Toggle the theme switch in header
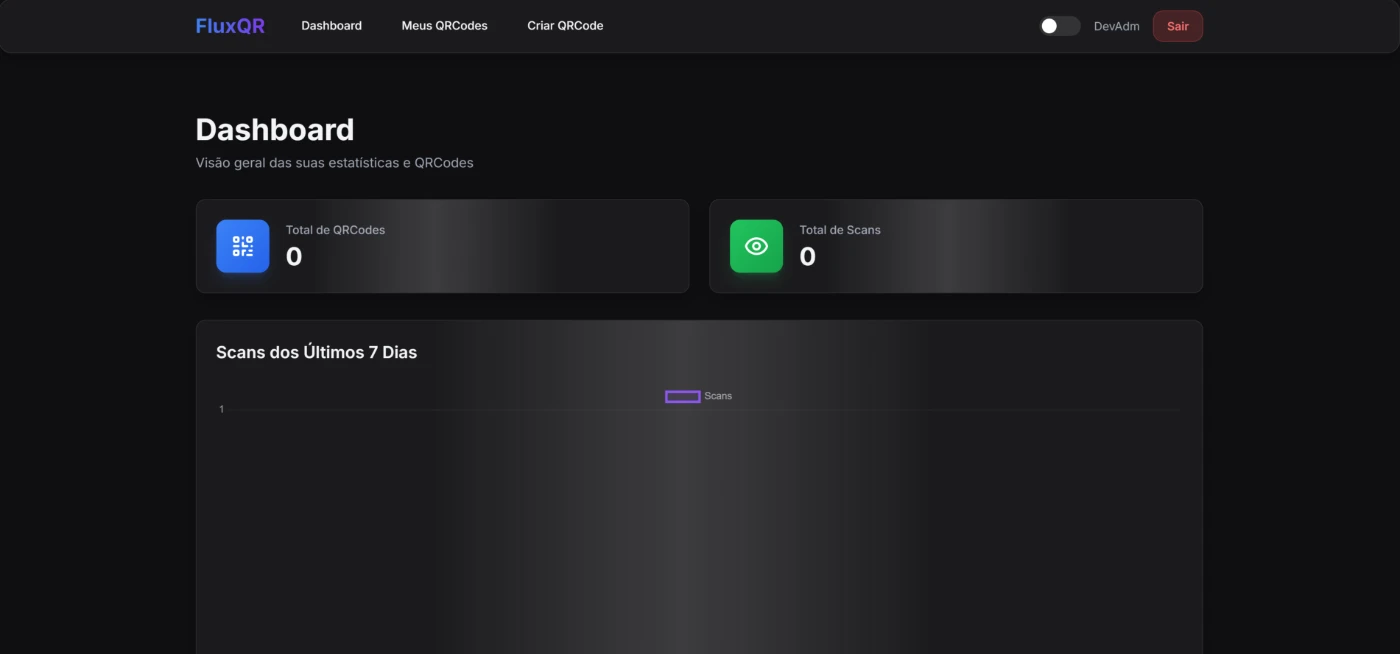Image resolution: width=1400 pixels, height=654 pixels. (1059, 26)
